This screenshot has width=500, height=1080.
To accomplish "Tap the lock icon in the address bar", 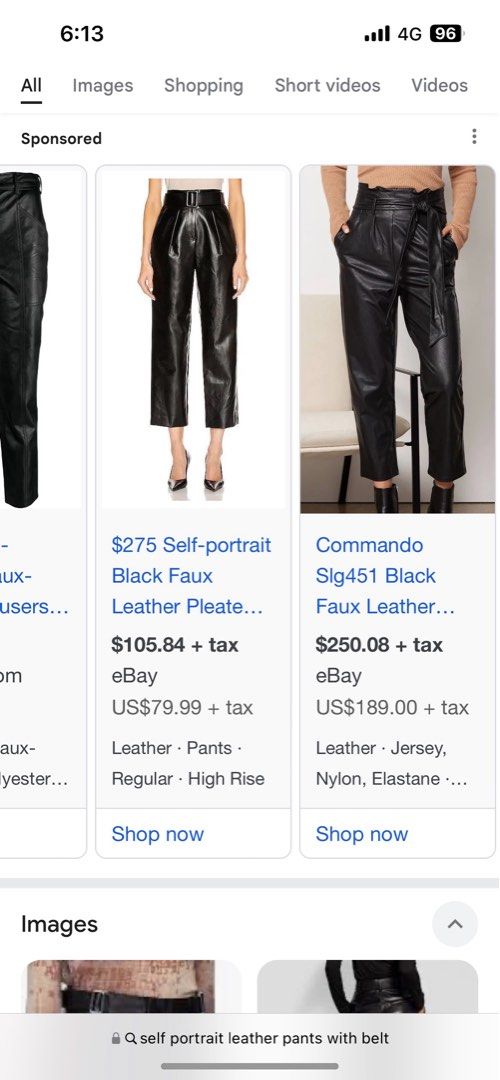I will click(116, 1038).
